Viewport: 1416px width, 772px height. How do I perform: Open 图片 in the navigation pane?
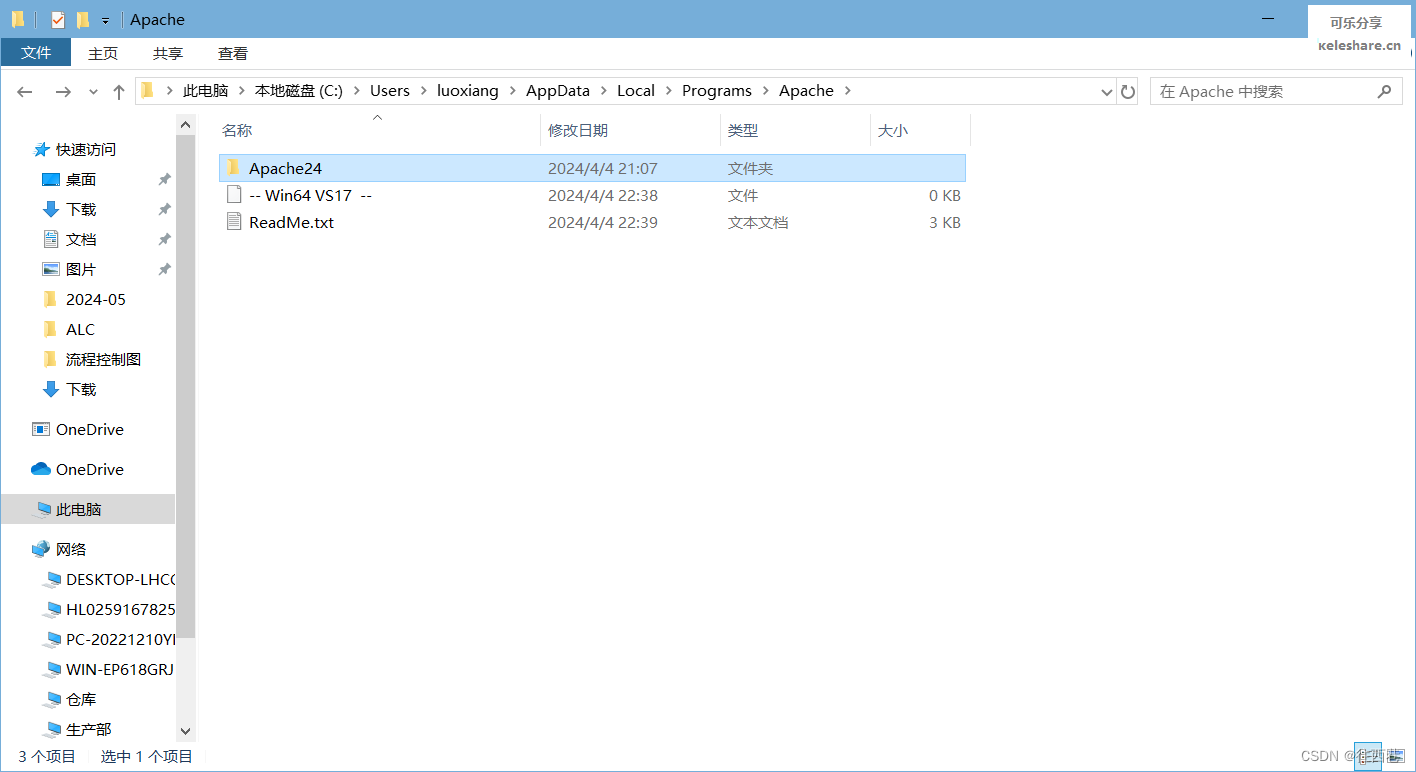(81, 269)
